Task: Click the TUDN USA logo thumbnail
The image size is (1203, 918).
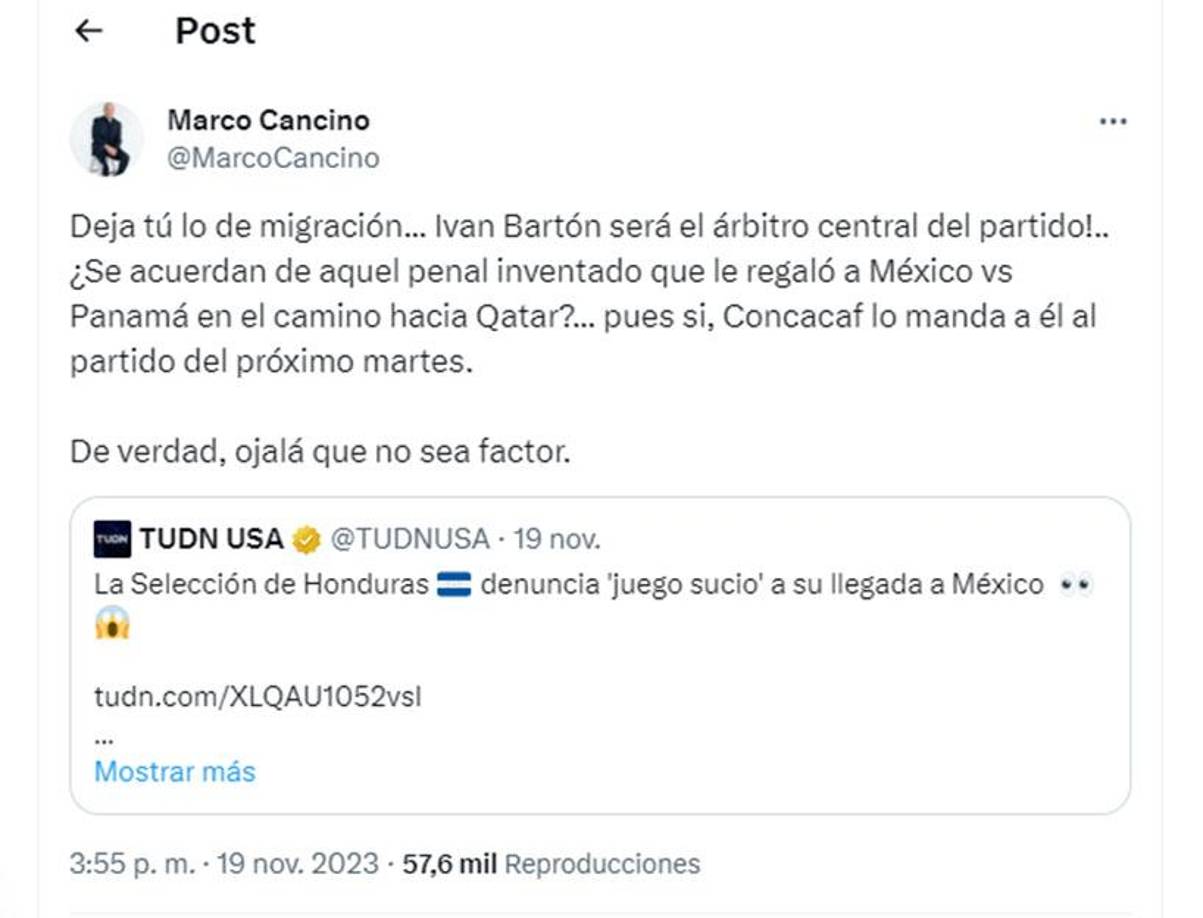Action: click(x=113, y=538)
